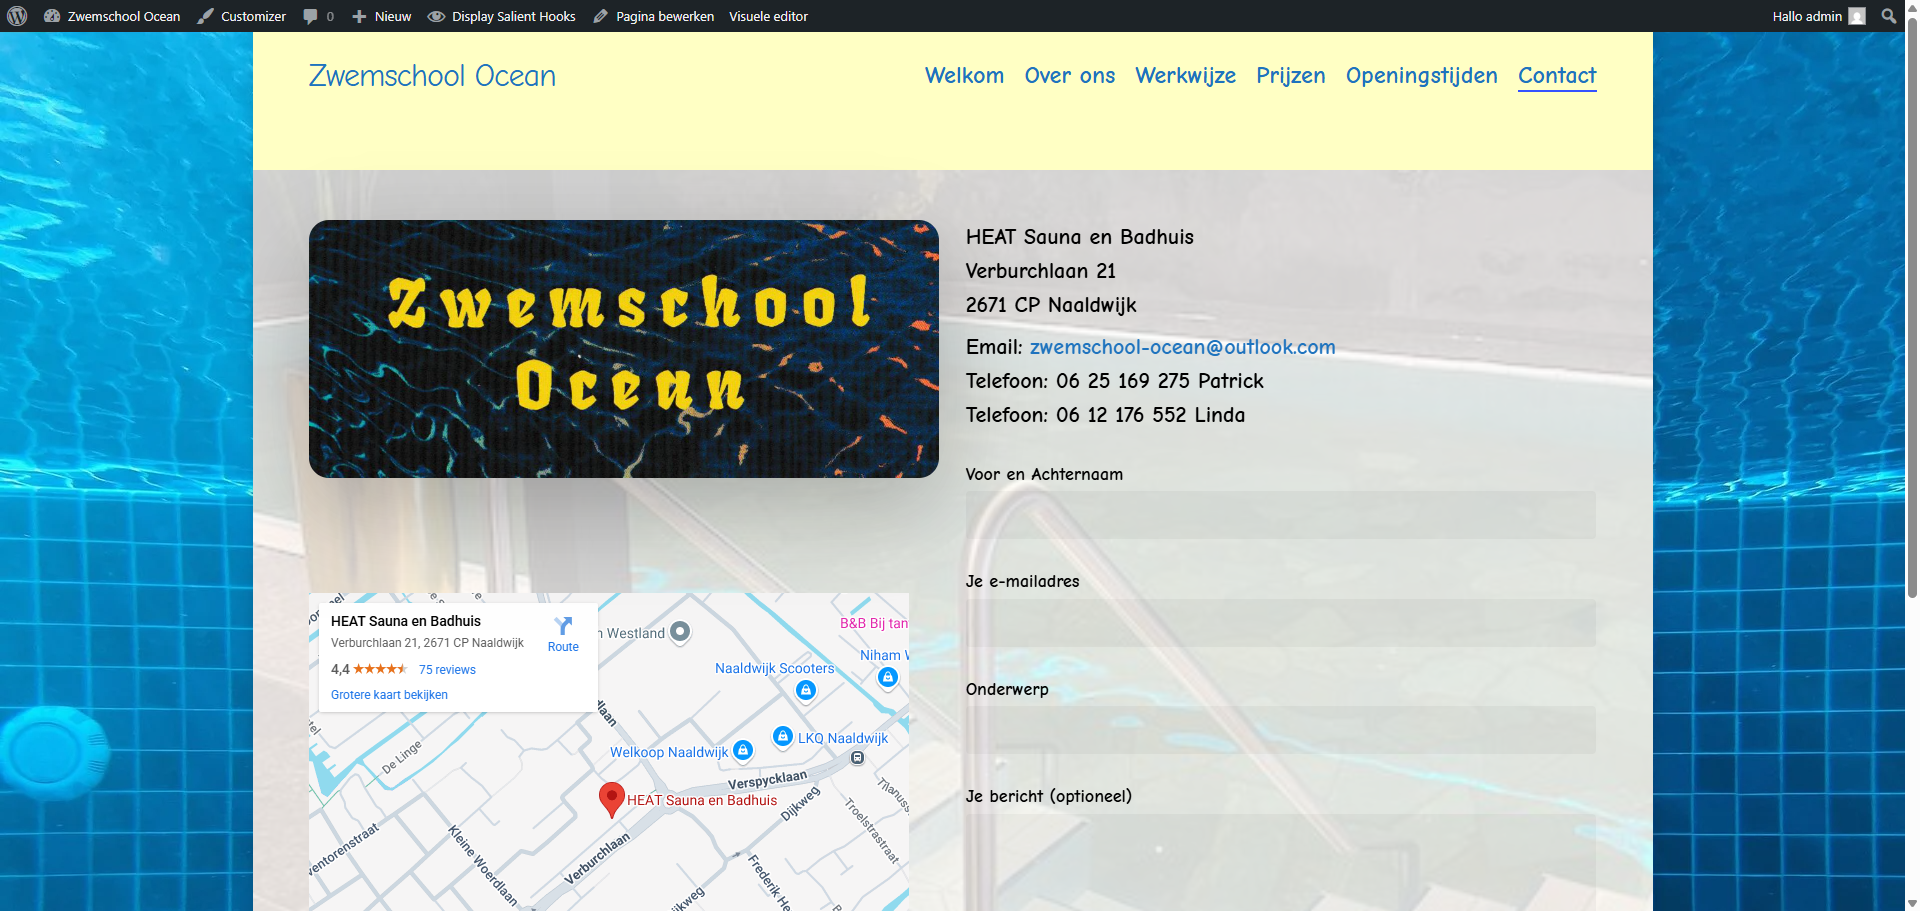Open the WordPress logo menu
The width and height of the screenshot is (1920, 911).
pyautogui.click(x=17, y=16)
